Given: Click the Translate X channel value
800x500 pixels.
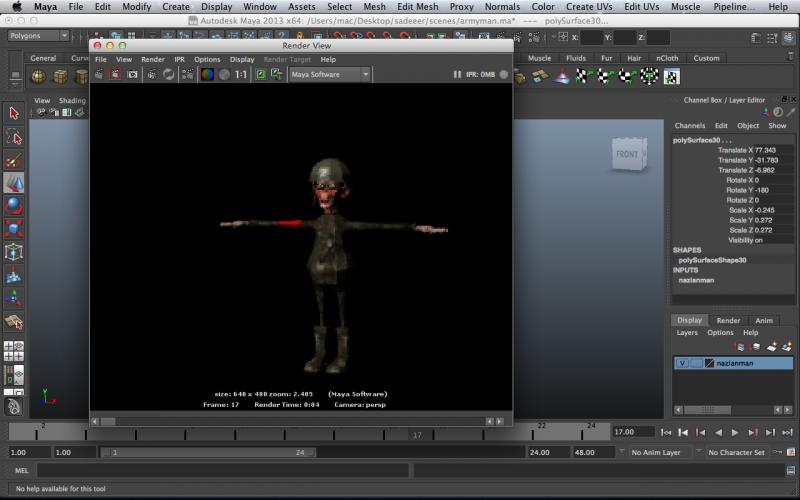Looking at the screenshot, I should [766, 150].
